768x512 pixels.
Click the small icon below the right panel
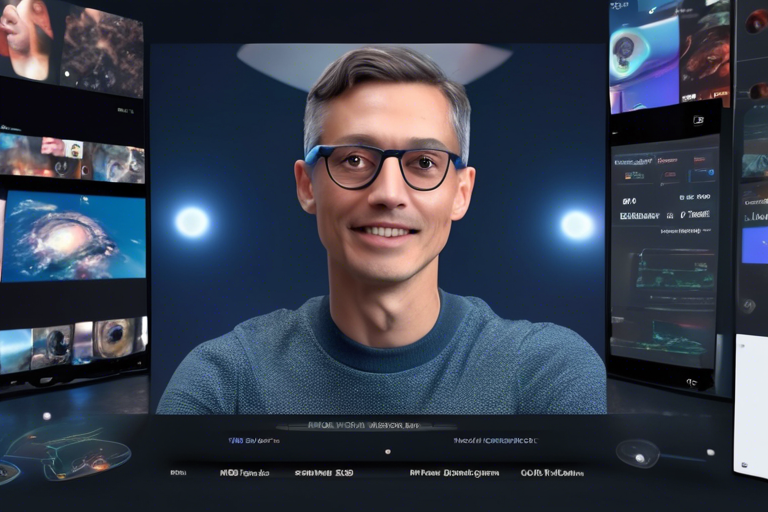(x=692, y=382)
